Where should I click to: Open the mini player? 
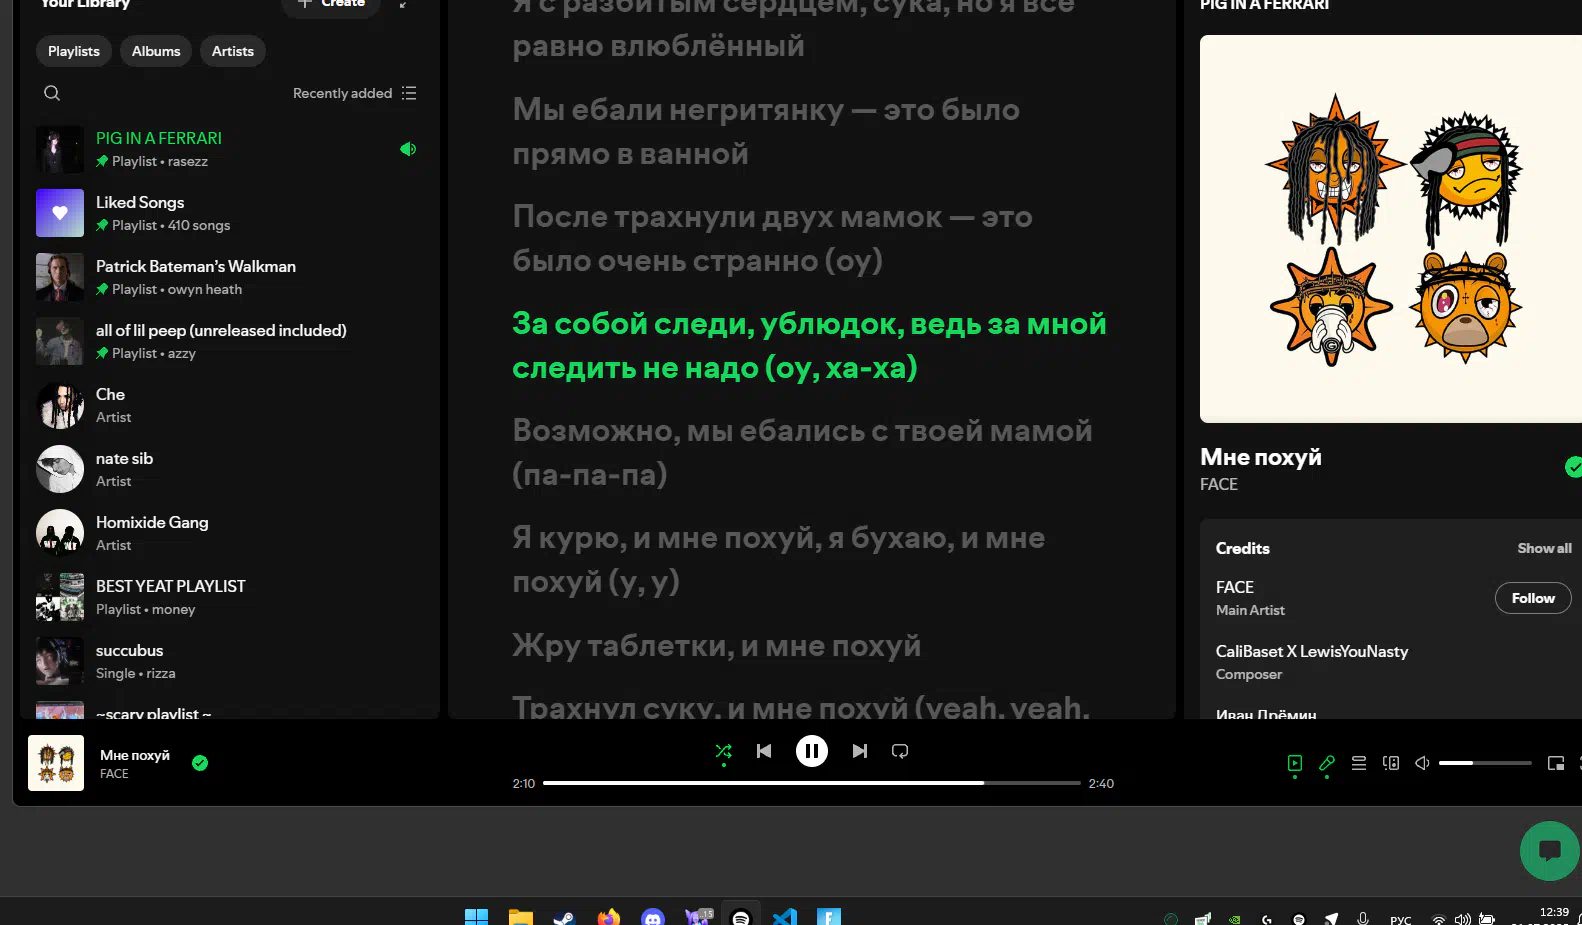coord(1556,763)
